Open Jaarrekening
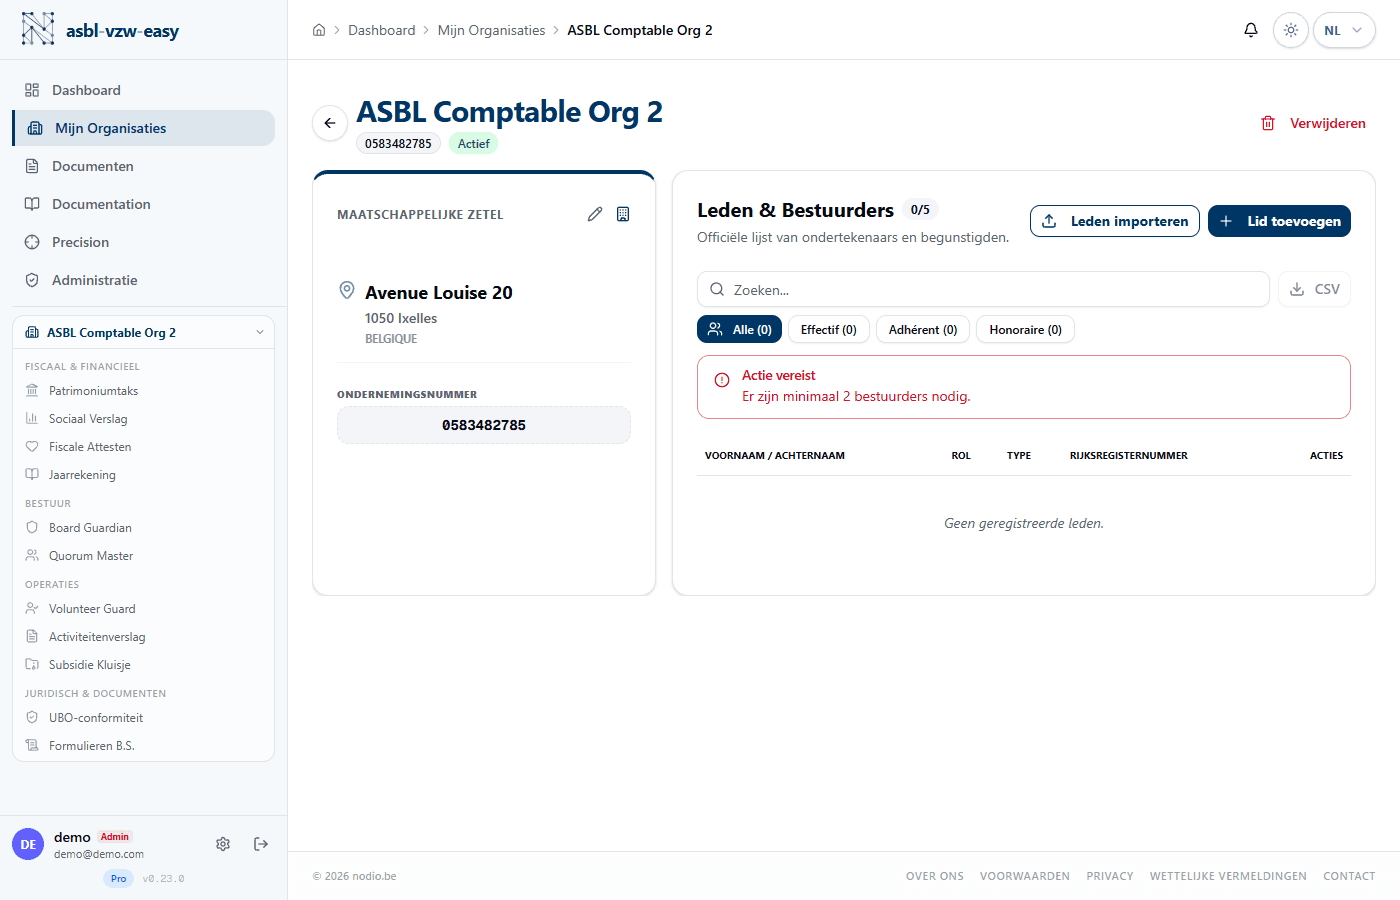The width and height of the screenshot is (1400, 900). click(143, 475)
